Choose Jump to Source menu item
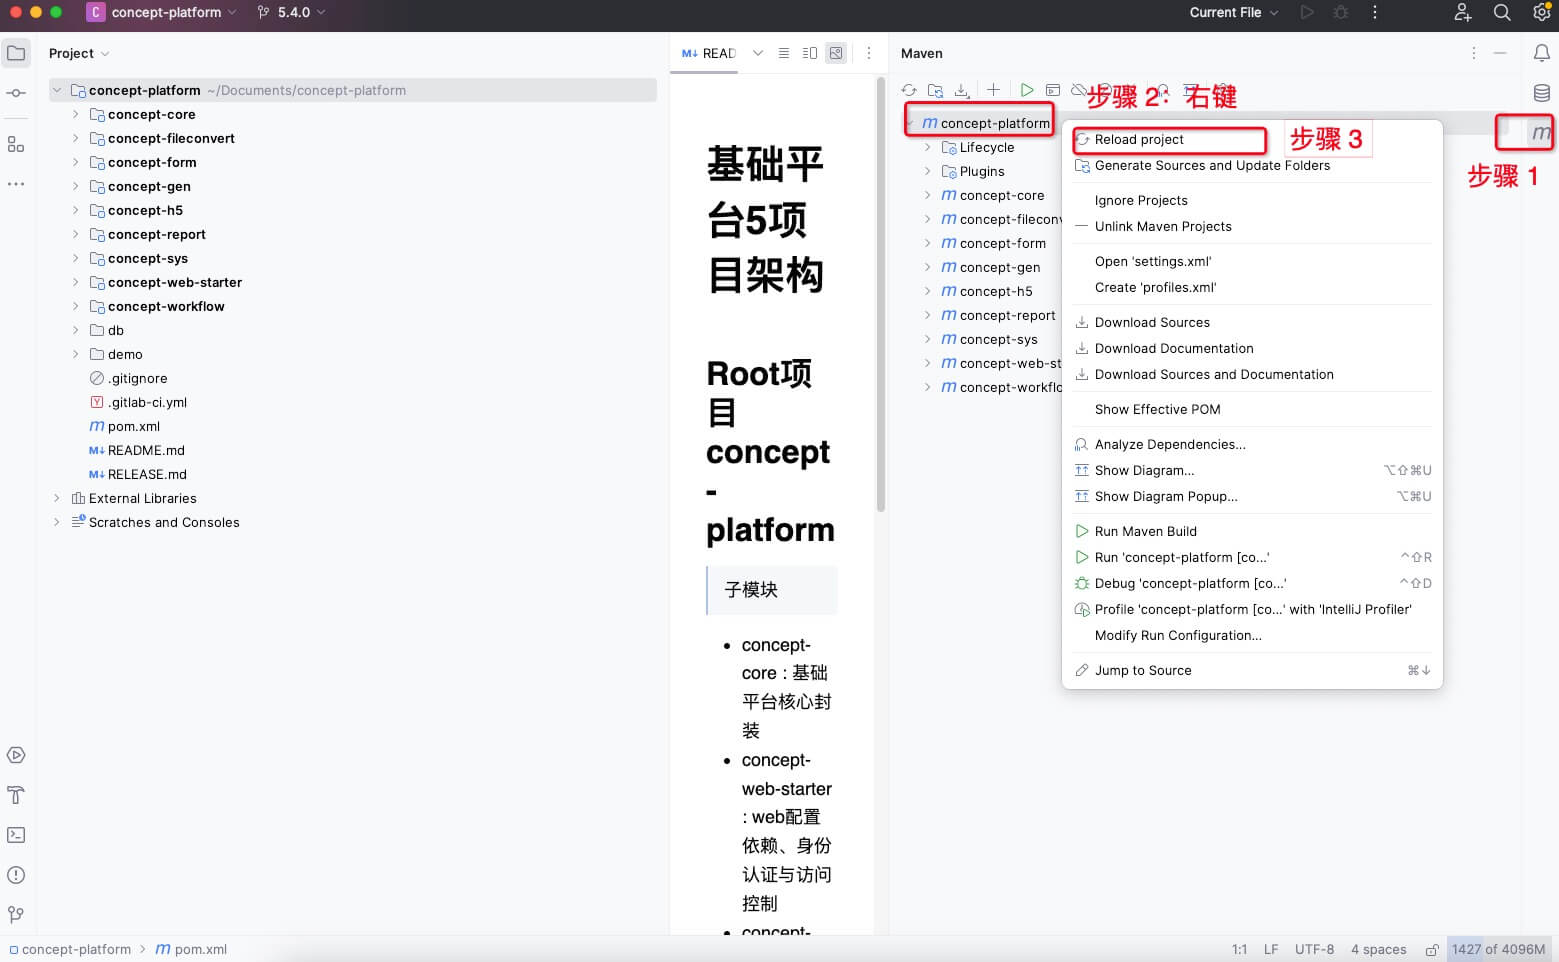1559x962 pixels. [x=1252, y=670]
